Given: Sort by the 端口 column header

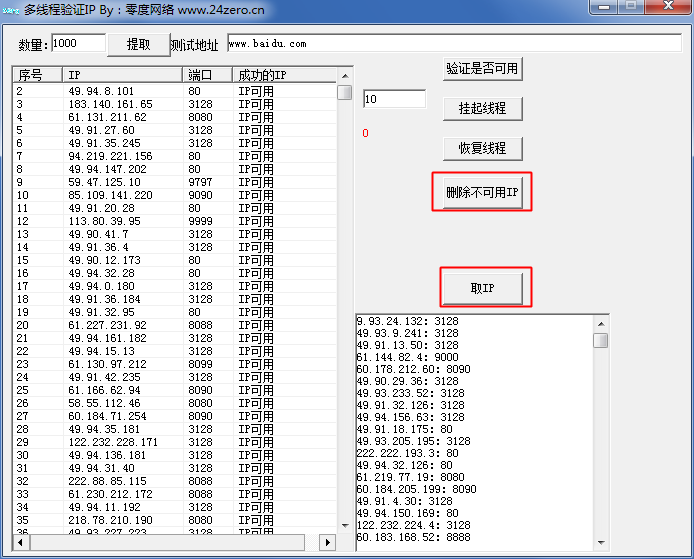Looking at the screenshot, I should coord(208,75).
